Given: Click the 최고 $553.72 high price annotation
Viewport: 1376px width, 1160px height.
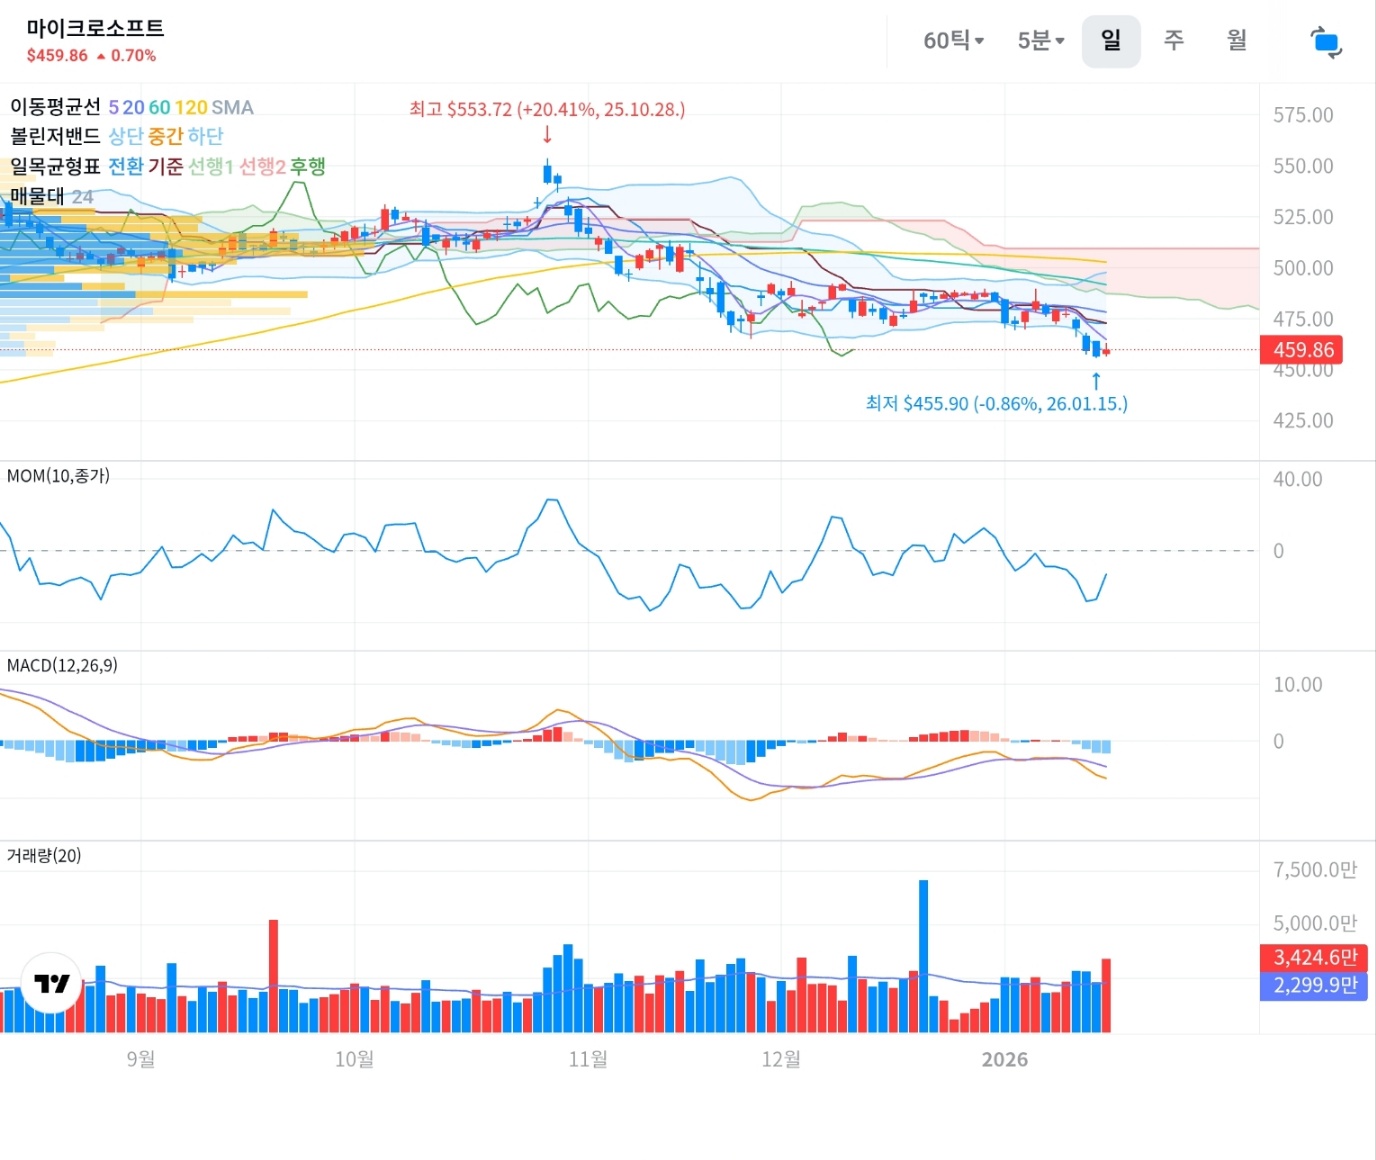Looking at the screenshot, I should click(547, 109).
